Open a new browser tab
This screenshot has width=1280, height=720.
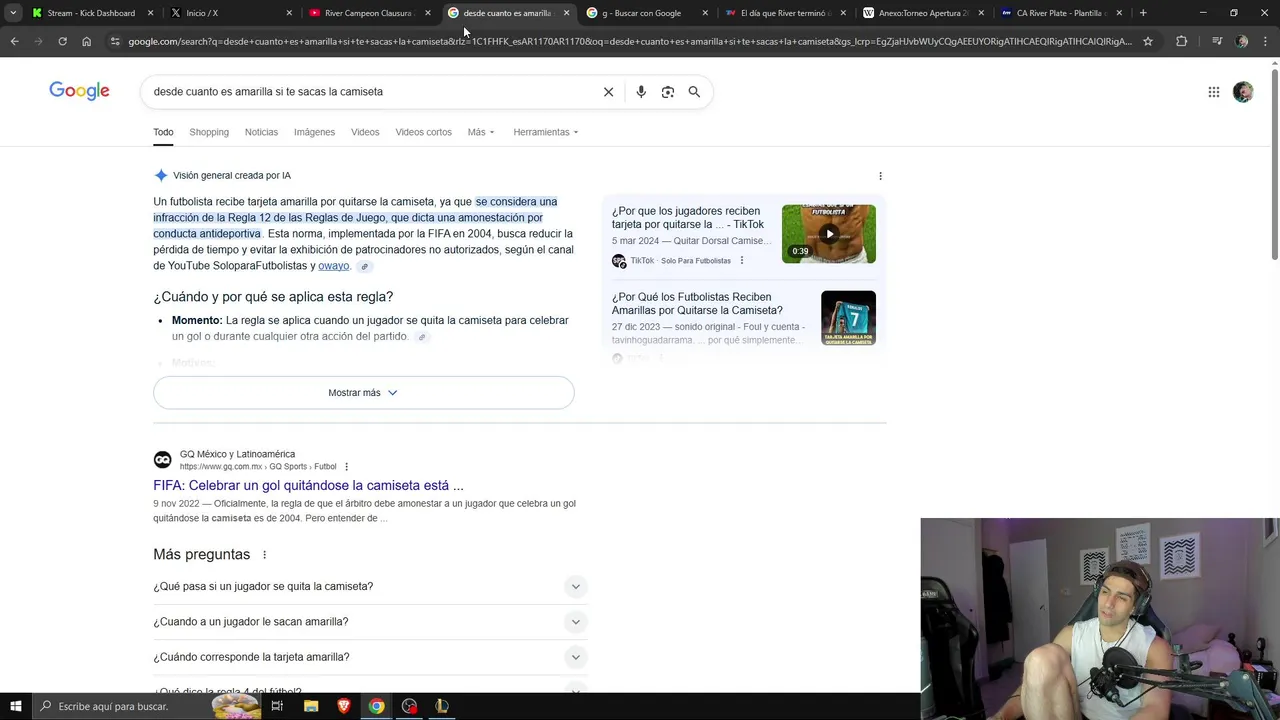pos(1143,13)
